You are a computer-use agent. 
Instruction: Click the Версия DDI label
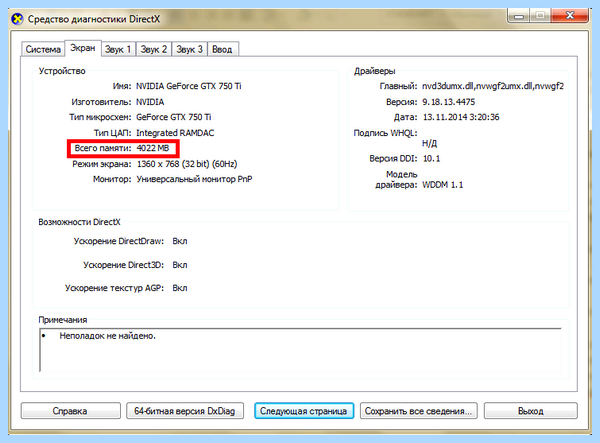(393, 158)
